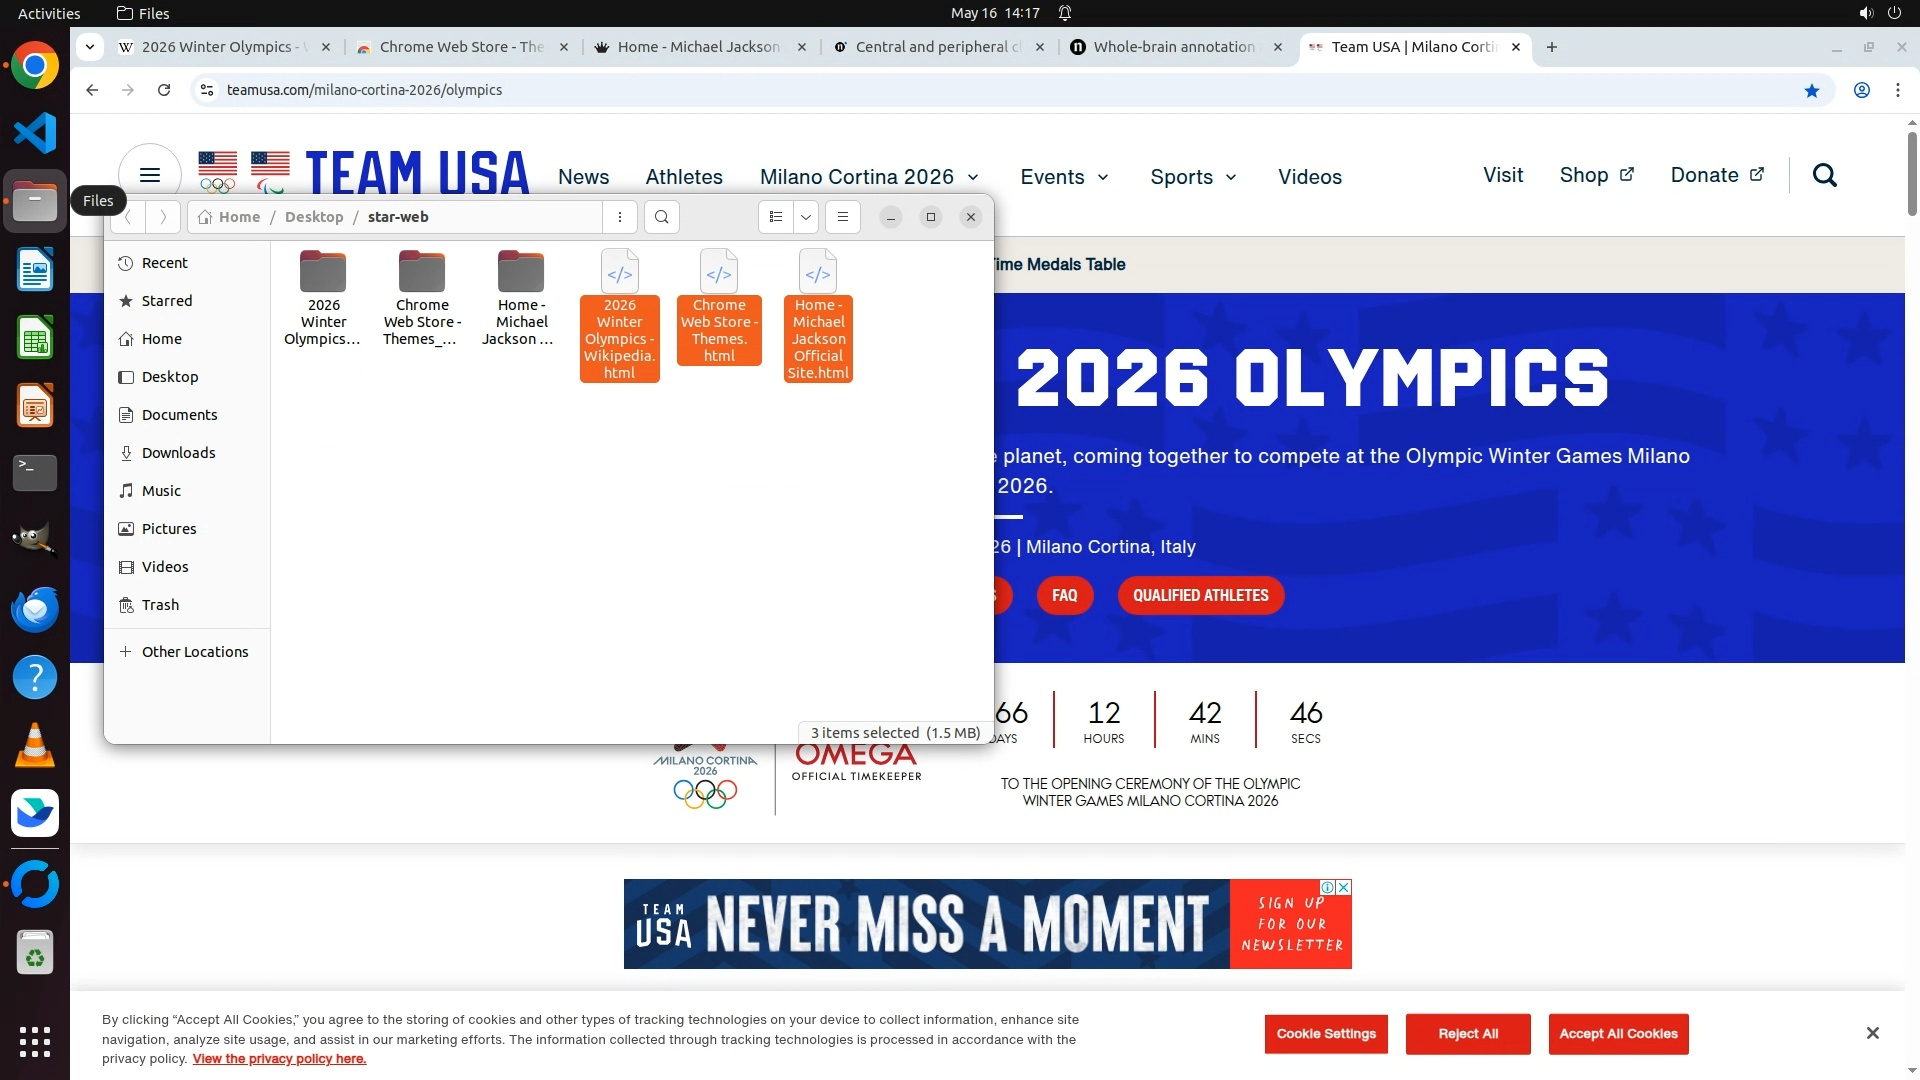The width and height of the screenshot is (1920, 1080).
Task: Click the bookmark star in address bar
Action: 1812,90
